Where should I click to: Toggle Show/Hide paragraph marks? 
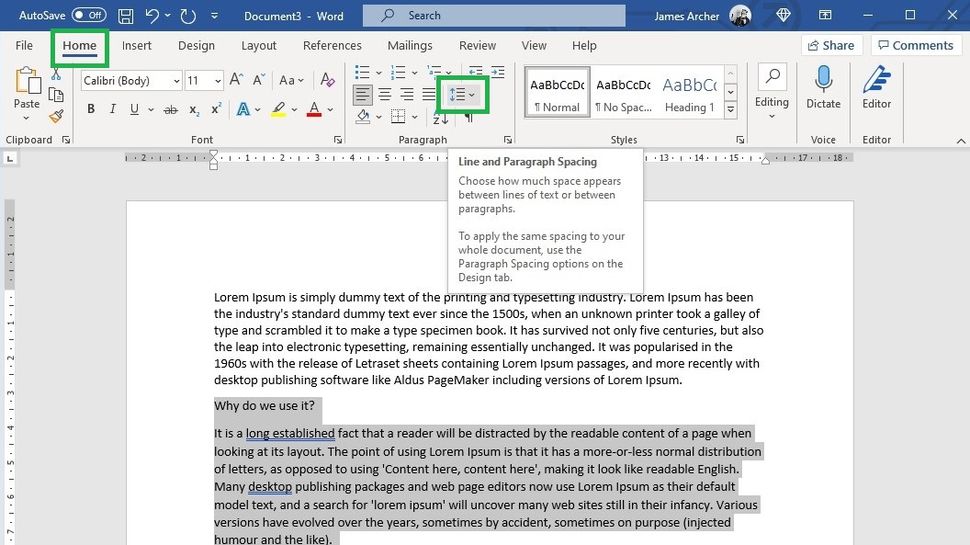(x=469, y=118)
